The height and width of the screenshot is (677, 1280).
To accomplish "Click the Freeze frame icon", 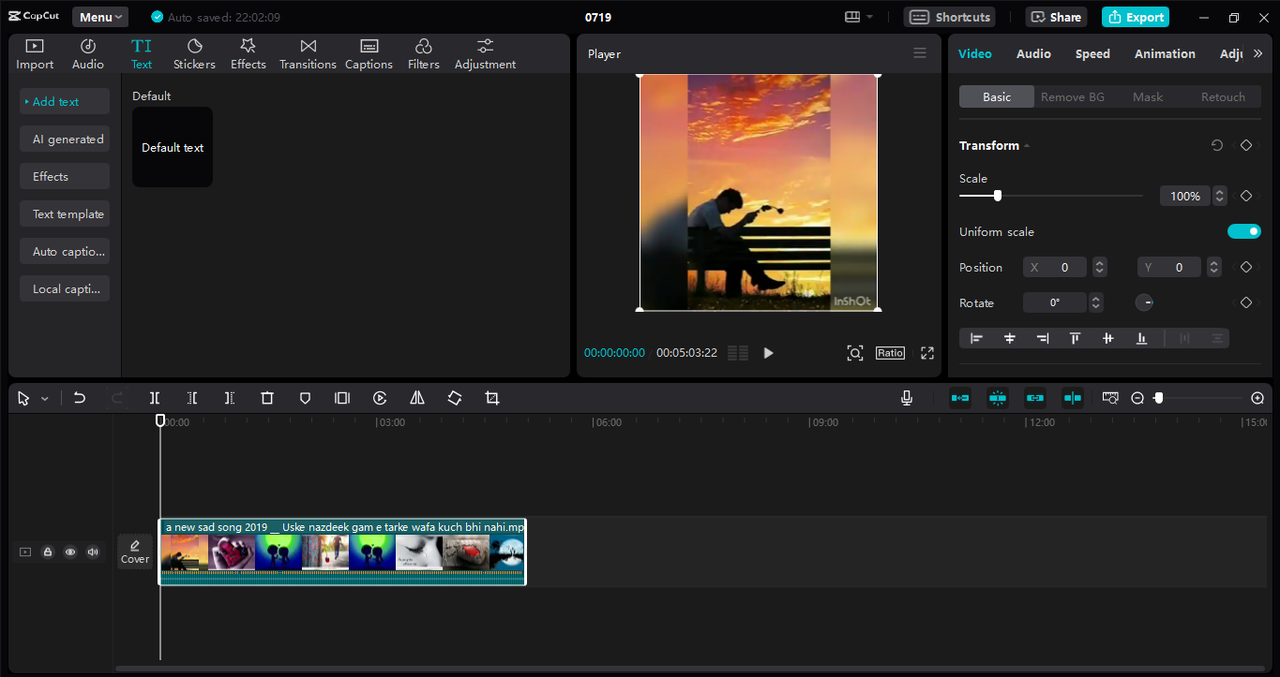I will [x=342, y=398].
